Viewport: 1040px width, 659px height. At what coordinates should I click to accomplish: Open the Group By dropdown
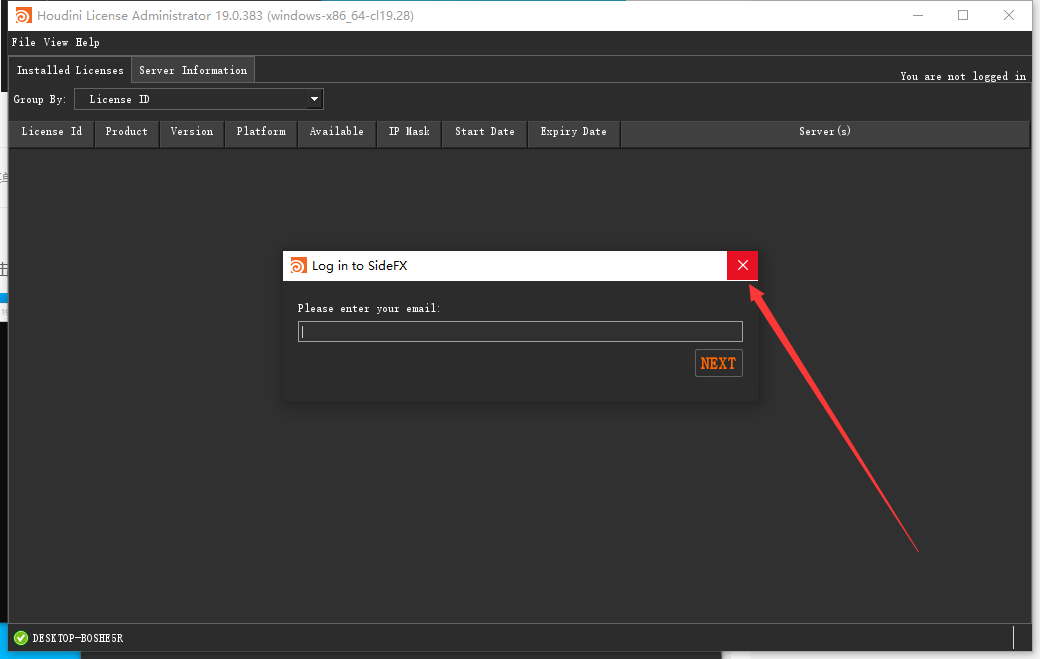(199, 99)
